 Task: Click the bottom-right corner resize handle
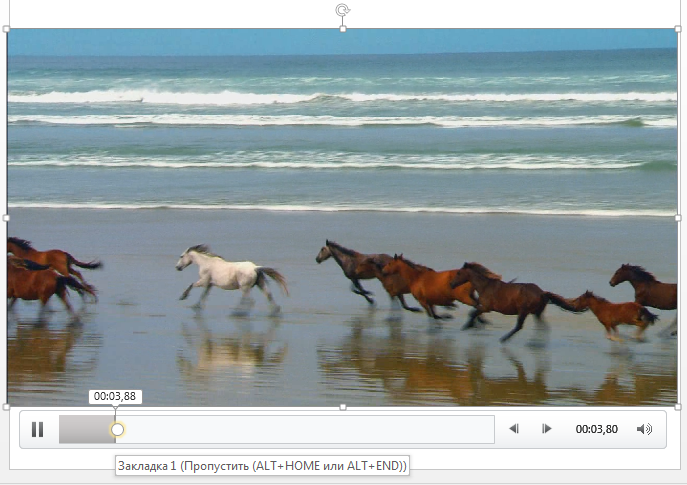click(x=678, y=407)
